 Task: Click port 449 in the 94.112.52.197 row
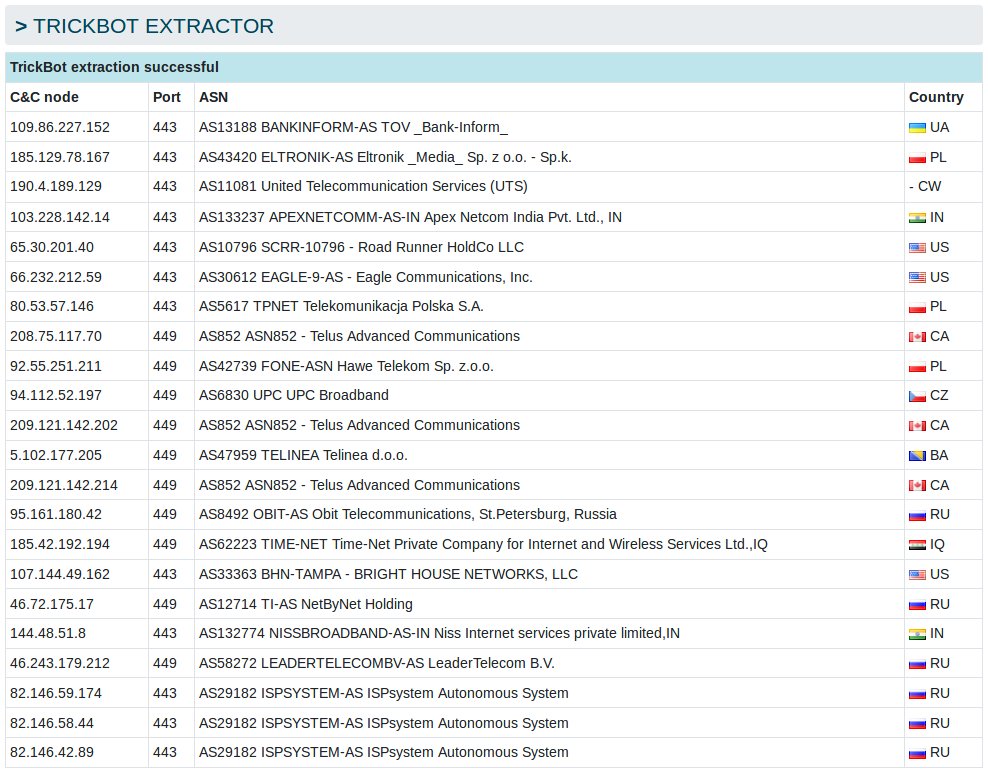tap(164, 395)
